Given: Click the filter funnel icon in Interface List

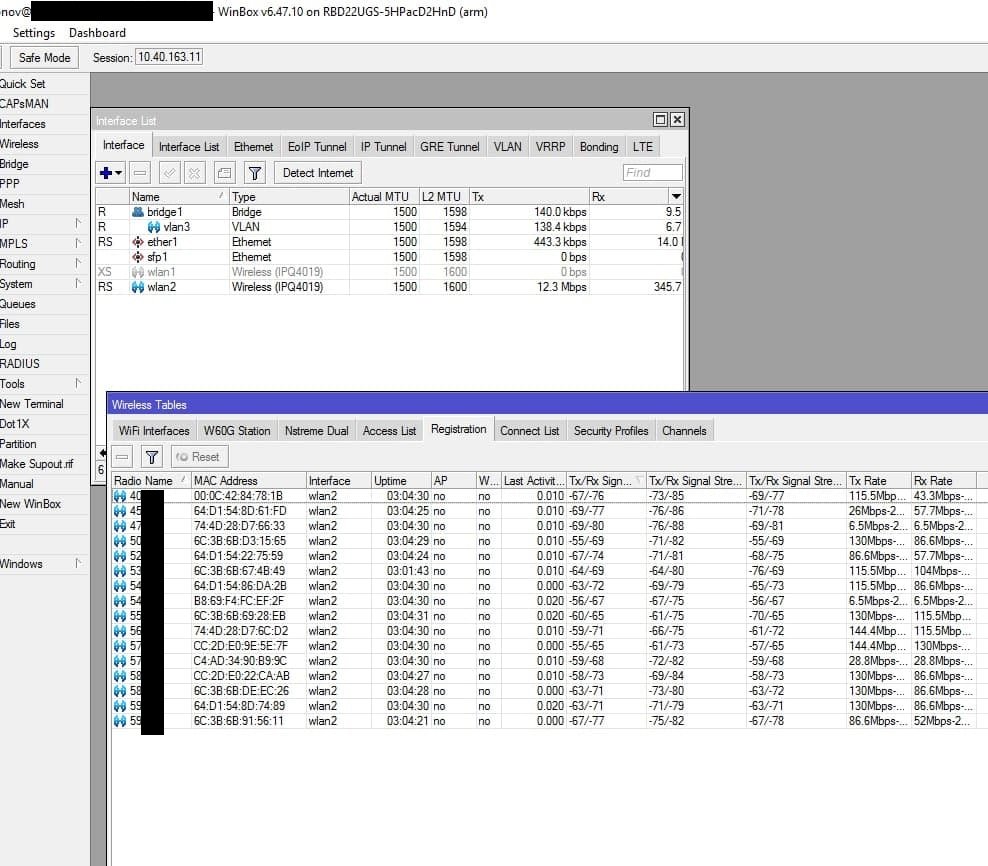Looking at the screenshot, I should click(255, 173).
